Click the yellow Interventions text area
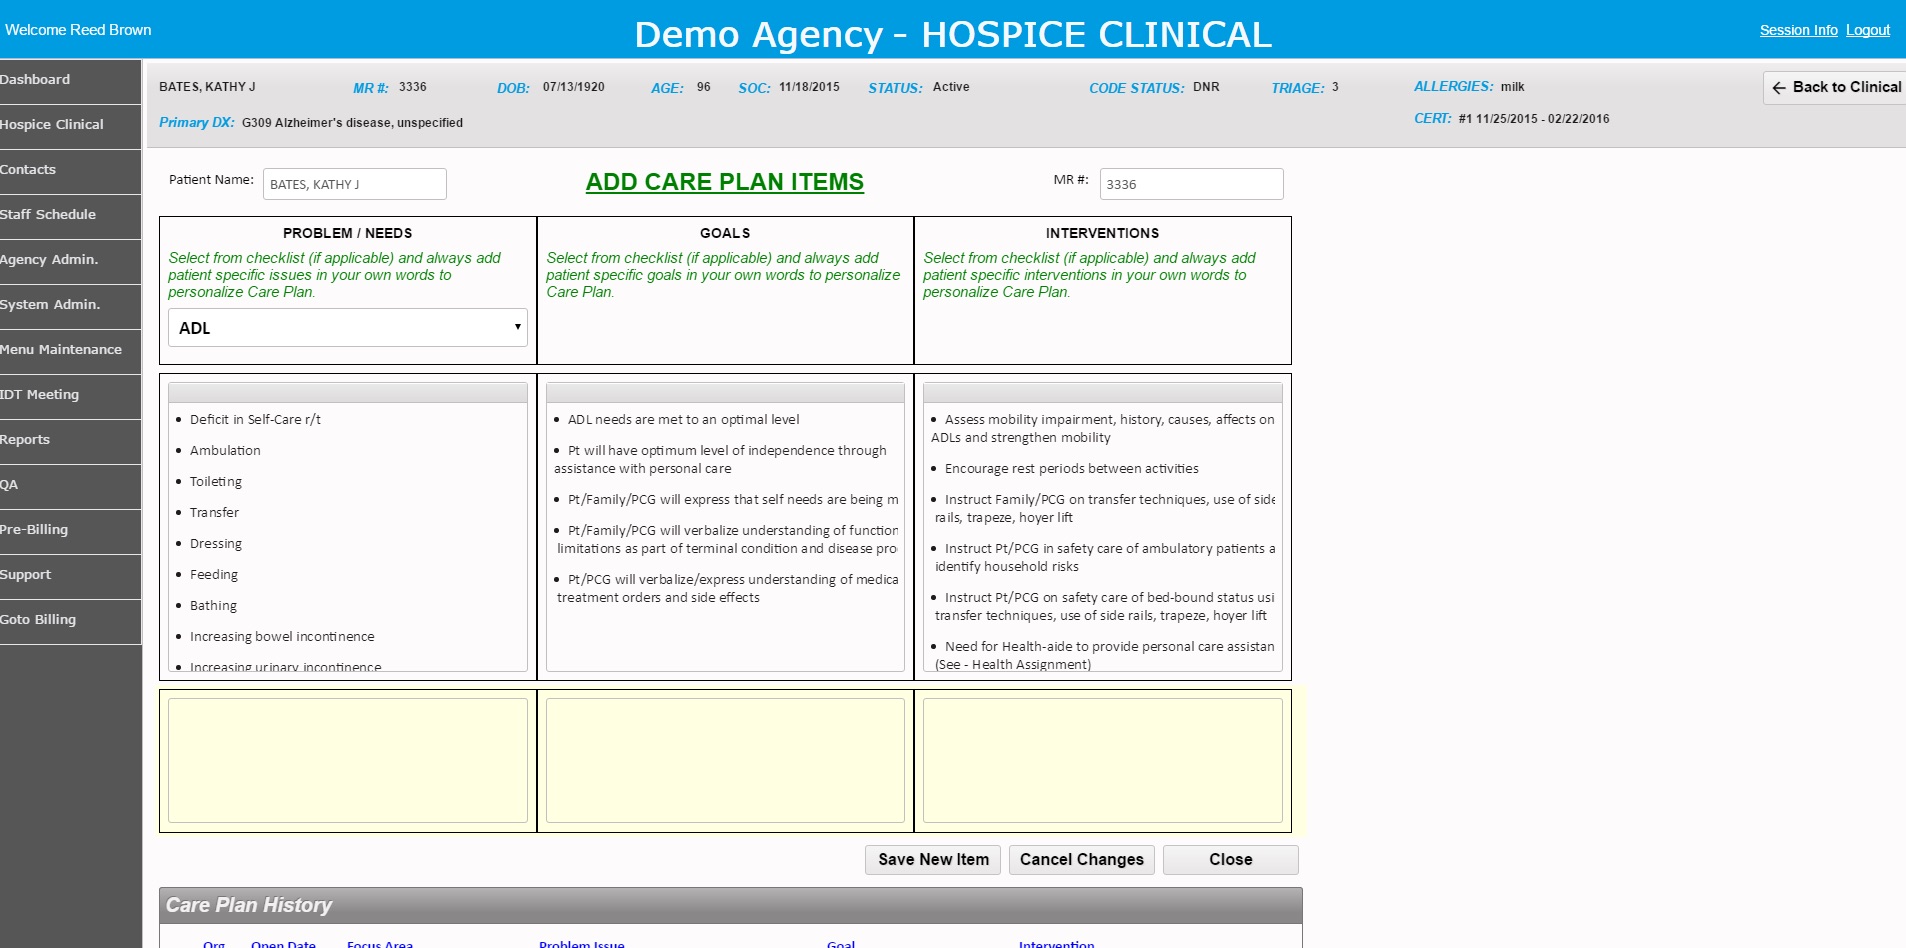 click(1102, 760)
